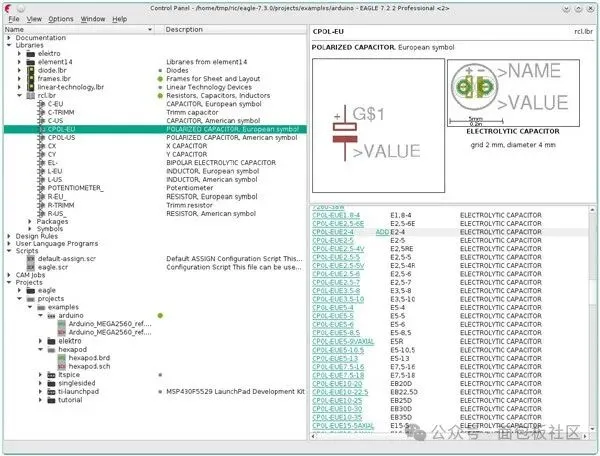This screenshot has height=456, width=600.
Task: Click the hexapod.brd board file icon
Action: [x=62, y=358]
